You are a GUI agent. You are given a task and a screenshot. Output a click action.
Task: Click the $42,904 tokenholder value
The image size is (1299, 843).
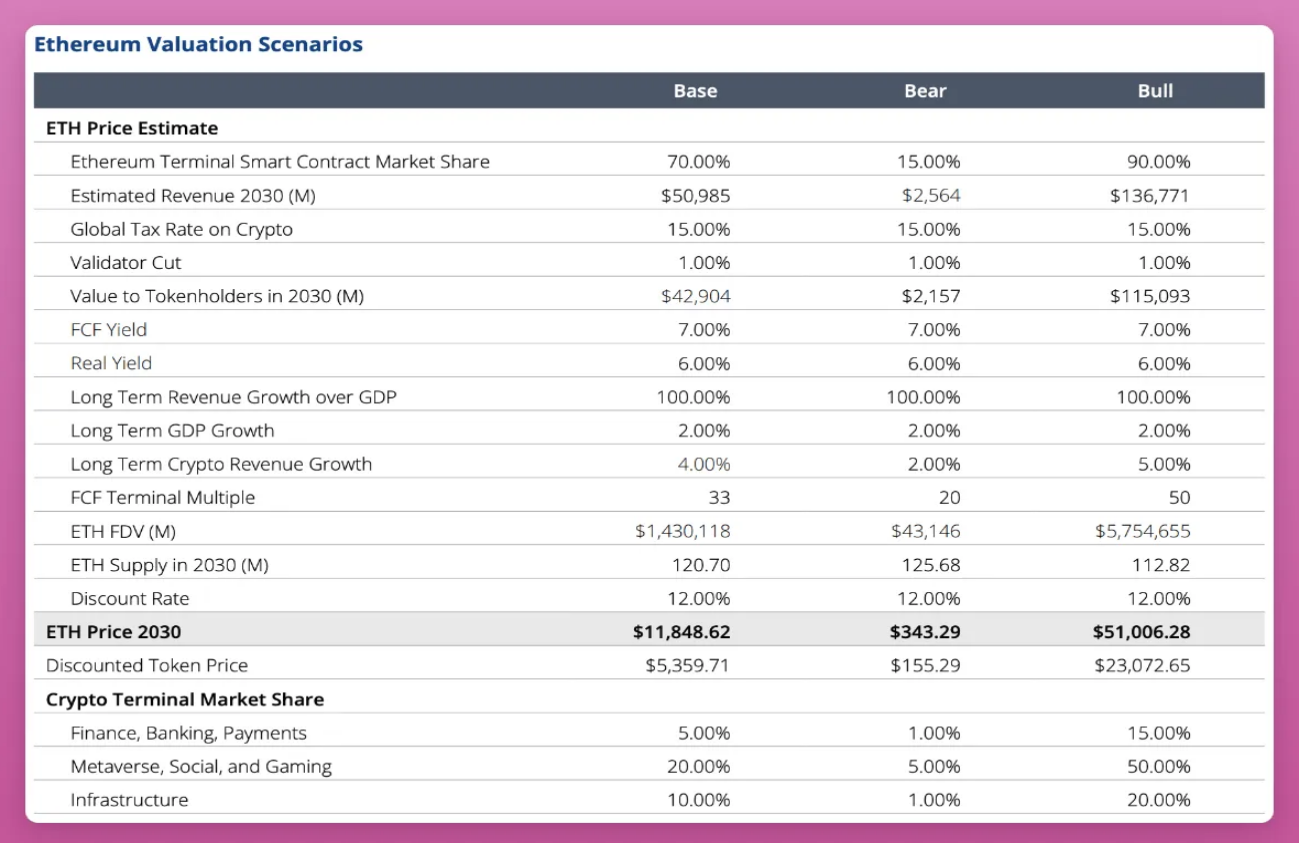tap(695, 296)
